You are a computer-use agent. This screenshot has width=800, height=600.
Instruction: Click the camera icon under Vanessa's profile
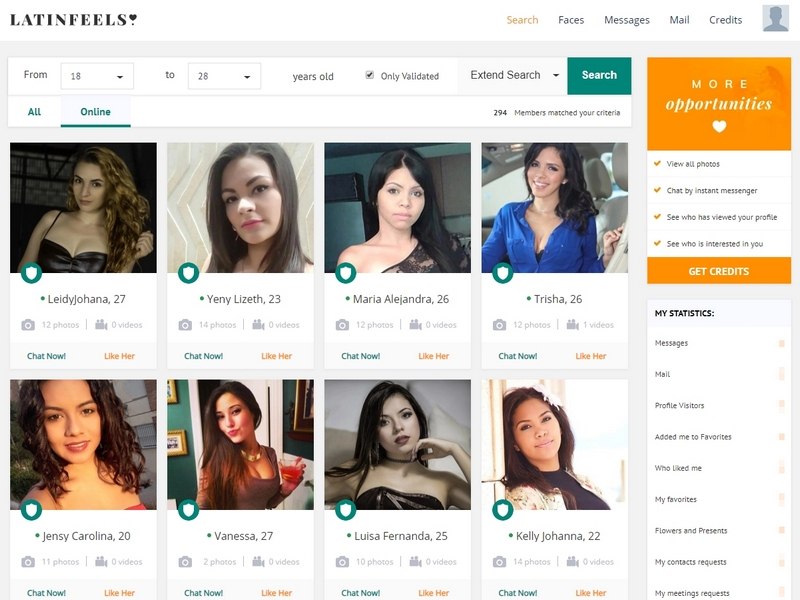click(x=185, y=562)
